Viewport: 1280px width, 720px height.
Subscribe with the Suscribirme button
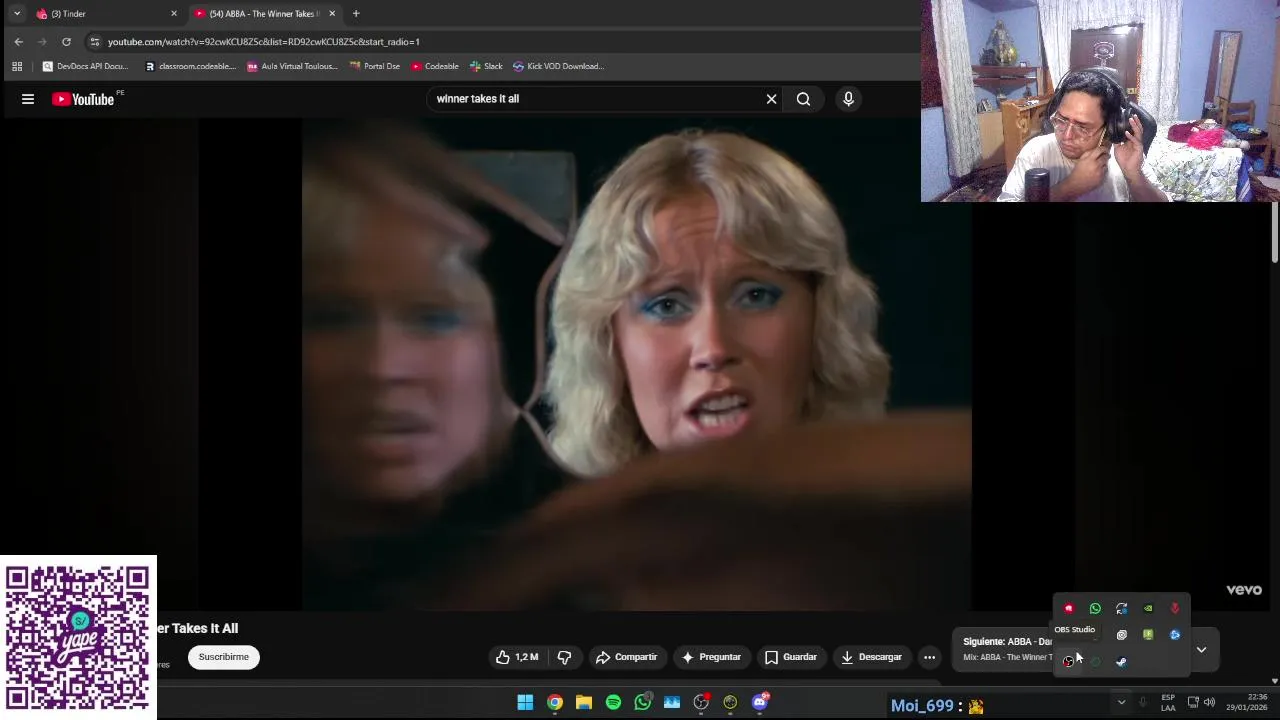tap(223, 657)
